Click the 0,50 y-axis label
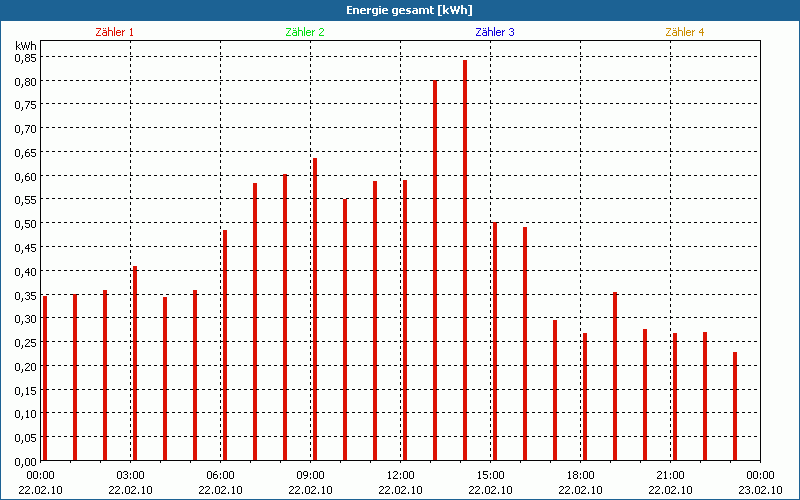Image resolution: width=800 pixels, height=500 pixels. coord(26,224)
